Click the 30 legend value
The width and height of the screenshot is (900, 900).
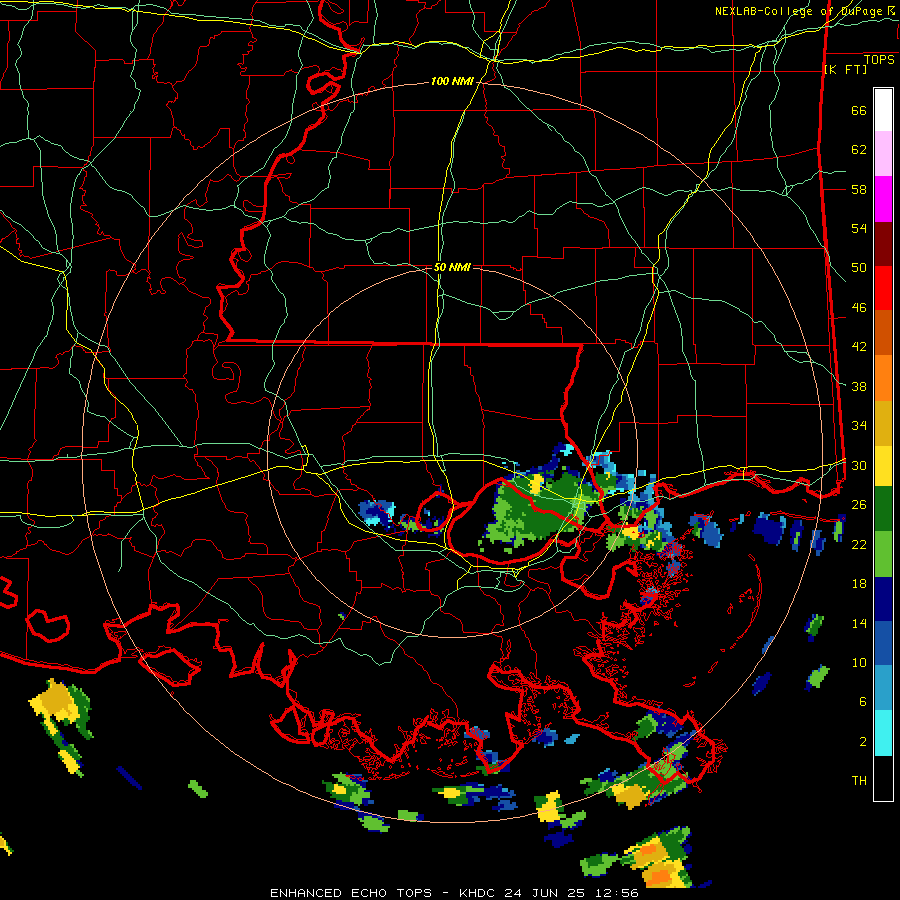(x=859, y=465)
